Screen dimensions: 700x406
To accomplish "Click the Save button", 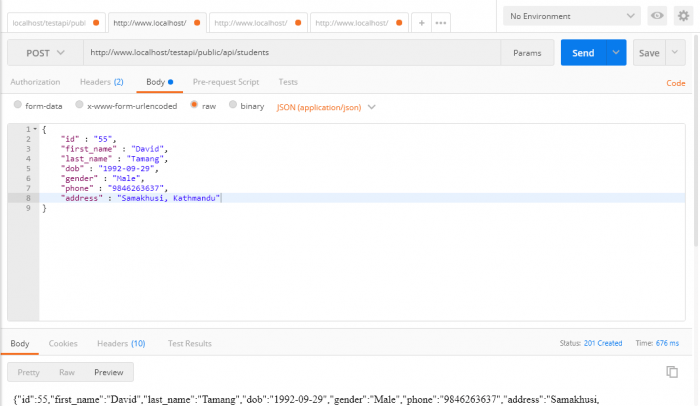I will (649, 53).
